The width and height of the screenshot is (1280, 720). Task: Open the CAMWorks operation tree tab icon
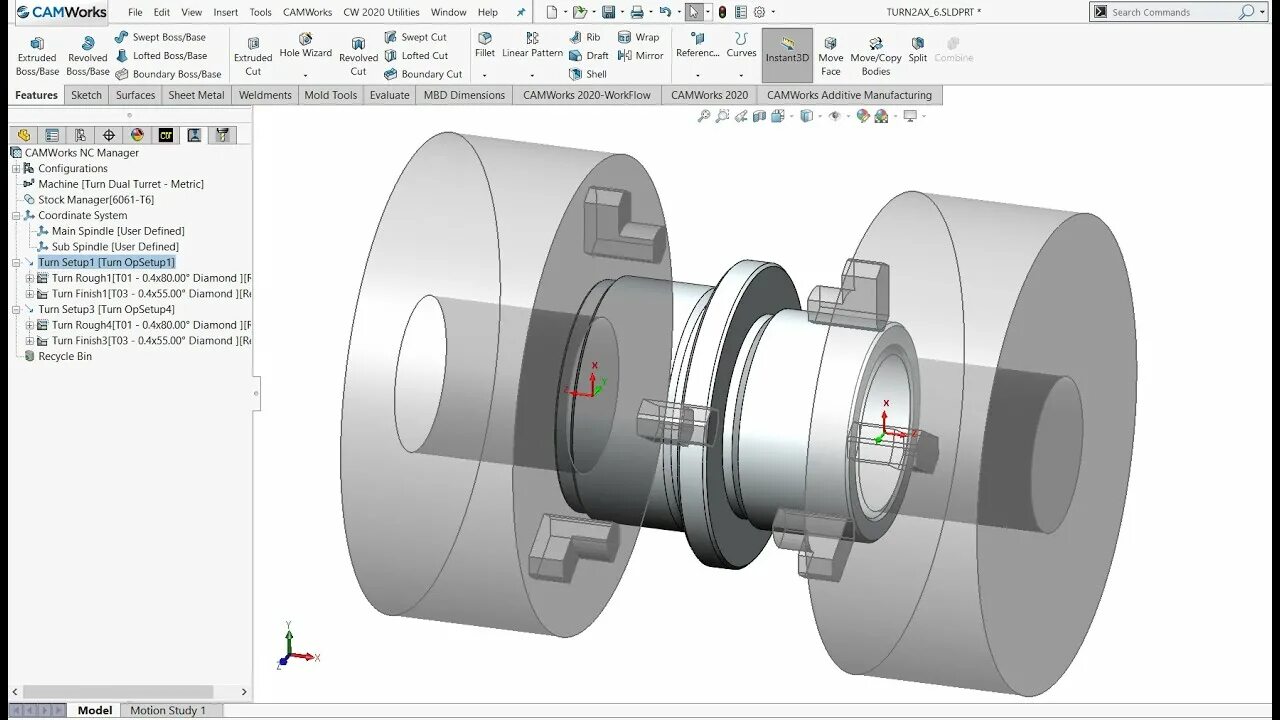[194, 135]
